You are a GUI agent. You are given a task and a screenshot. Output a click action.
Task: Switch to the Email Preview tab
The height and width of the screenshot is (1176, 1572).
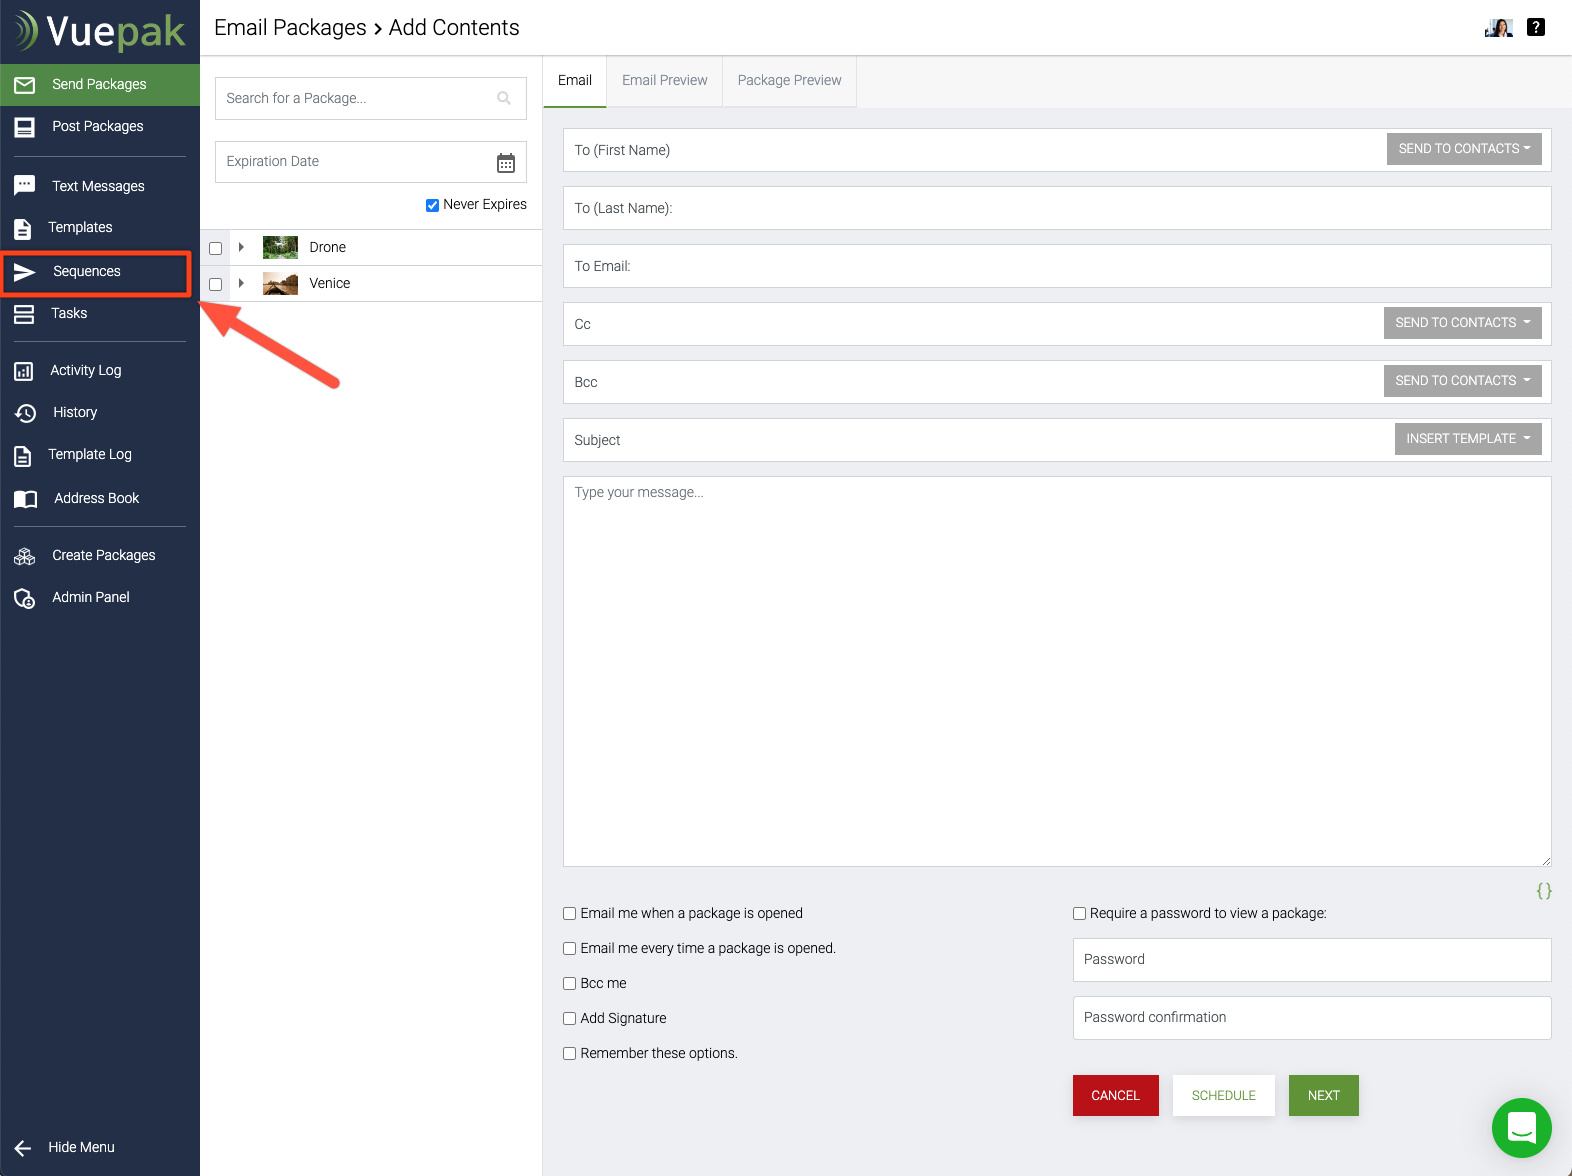tap(664, 81)
